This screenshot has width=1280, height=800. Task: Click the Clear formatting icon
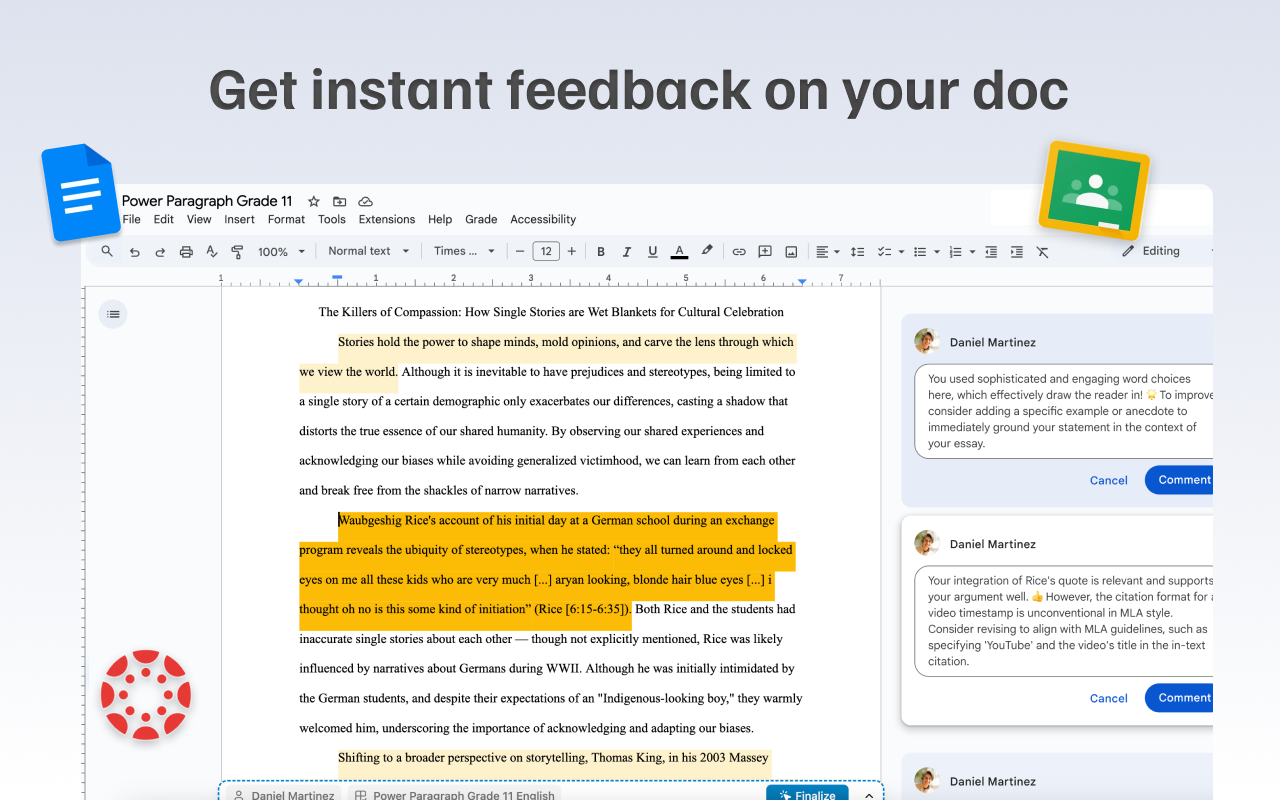[x=1042, y=251]
